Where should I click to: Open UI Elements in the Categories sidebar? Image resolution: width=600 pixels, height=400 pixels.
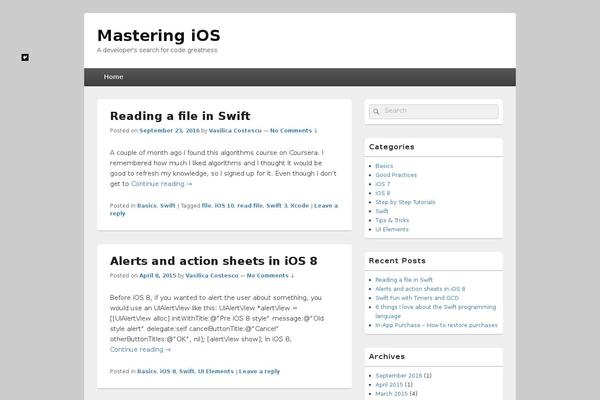pyautogui.click(x=392, y=230)
